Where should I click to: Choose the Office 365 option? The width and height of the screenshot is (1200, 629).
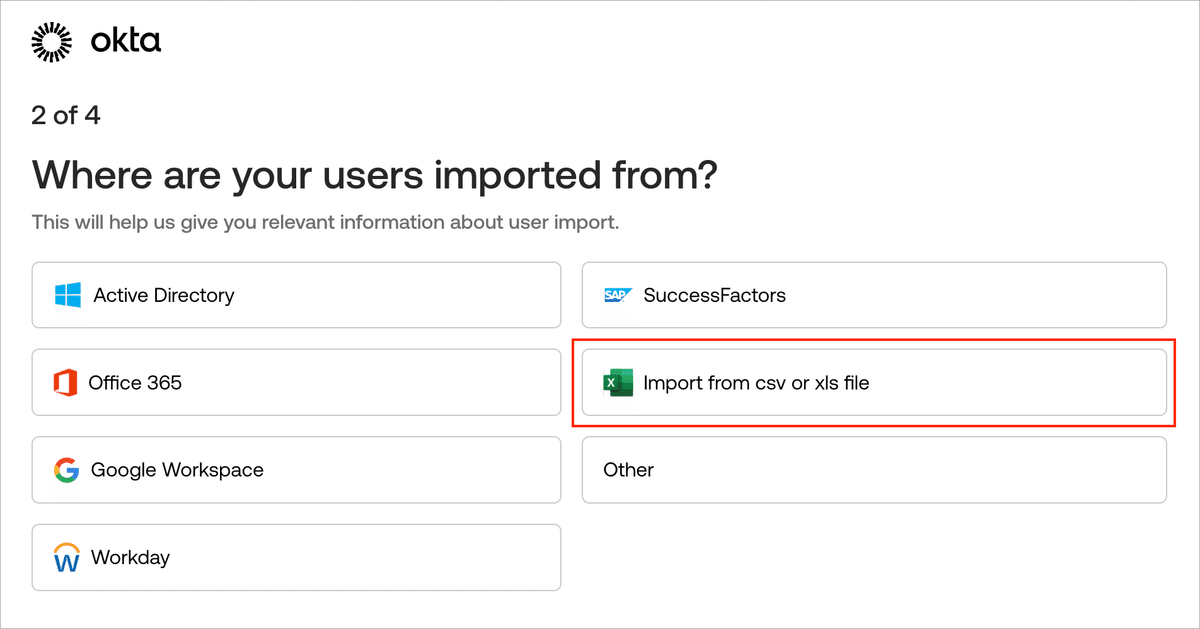296,382
